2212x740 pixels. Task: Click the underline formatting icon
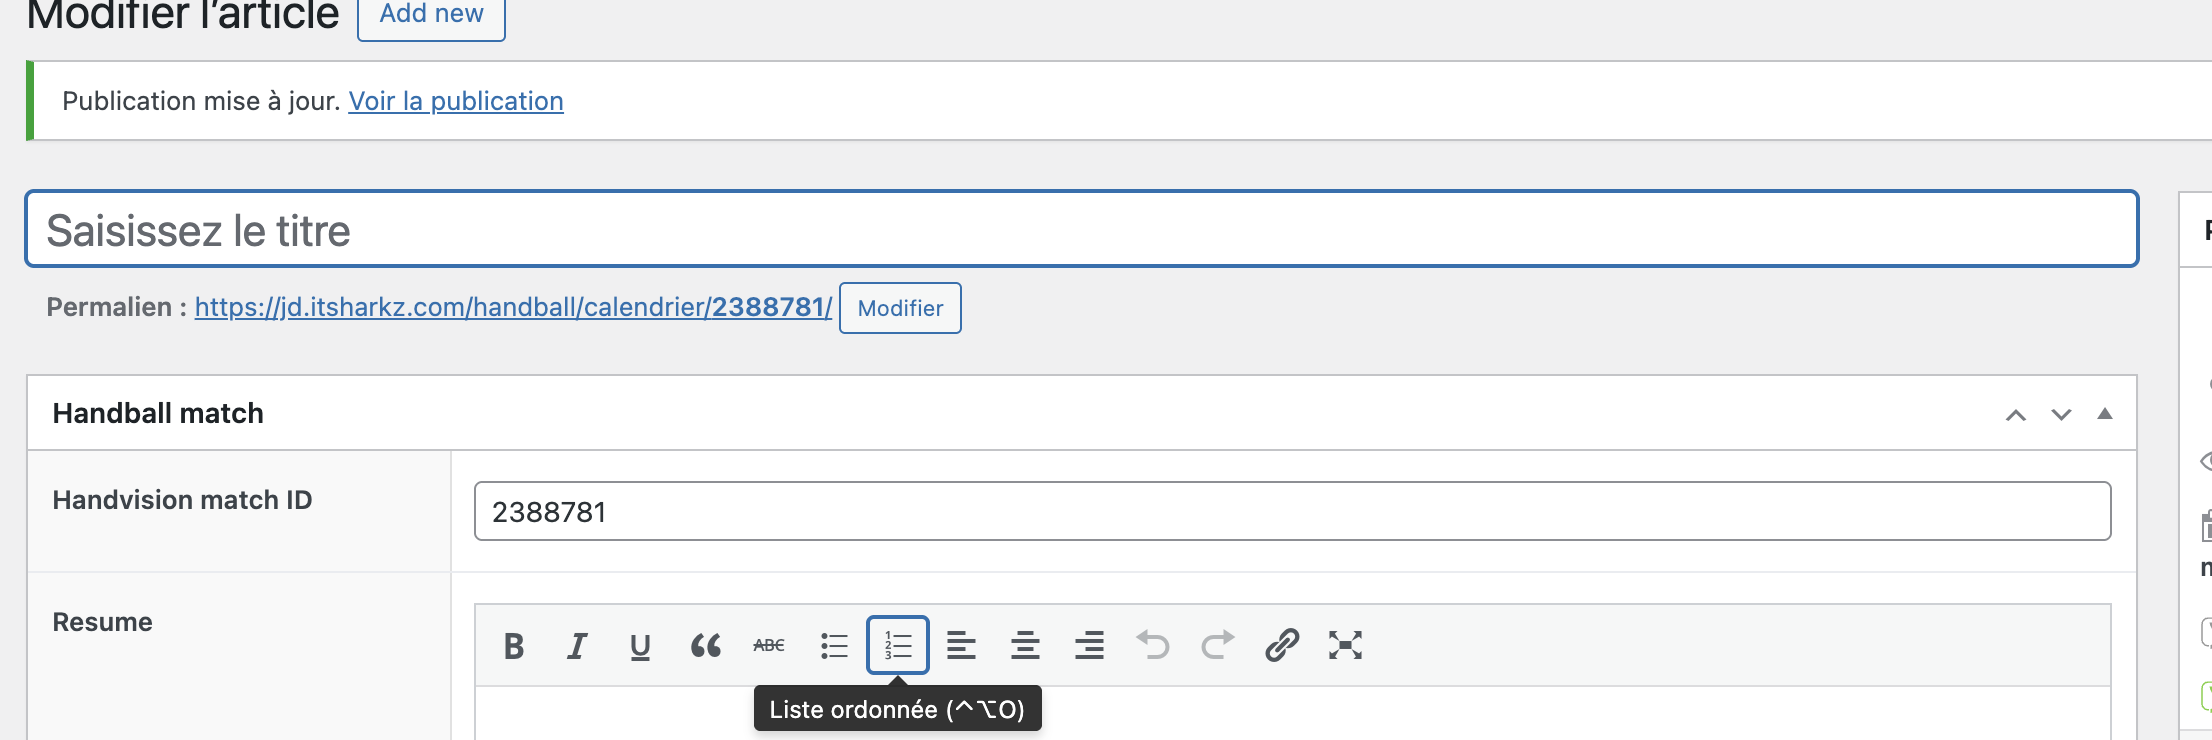(x=641, y=646)
